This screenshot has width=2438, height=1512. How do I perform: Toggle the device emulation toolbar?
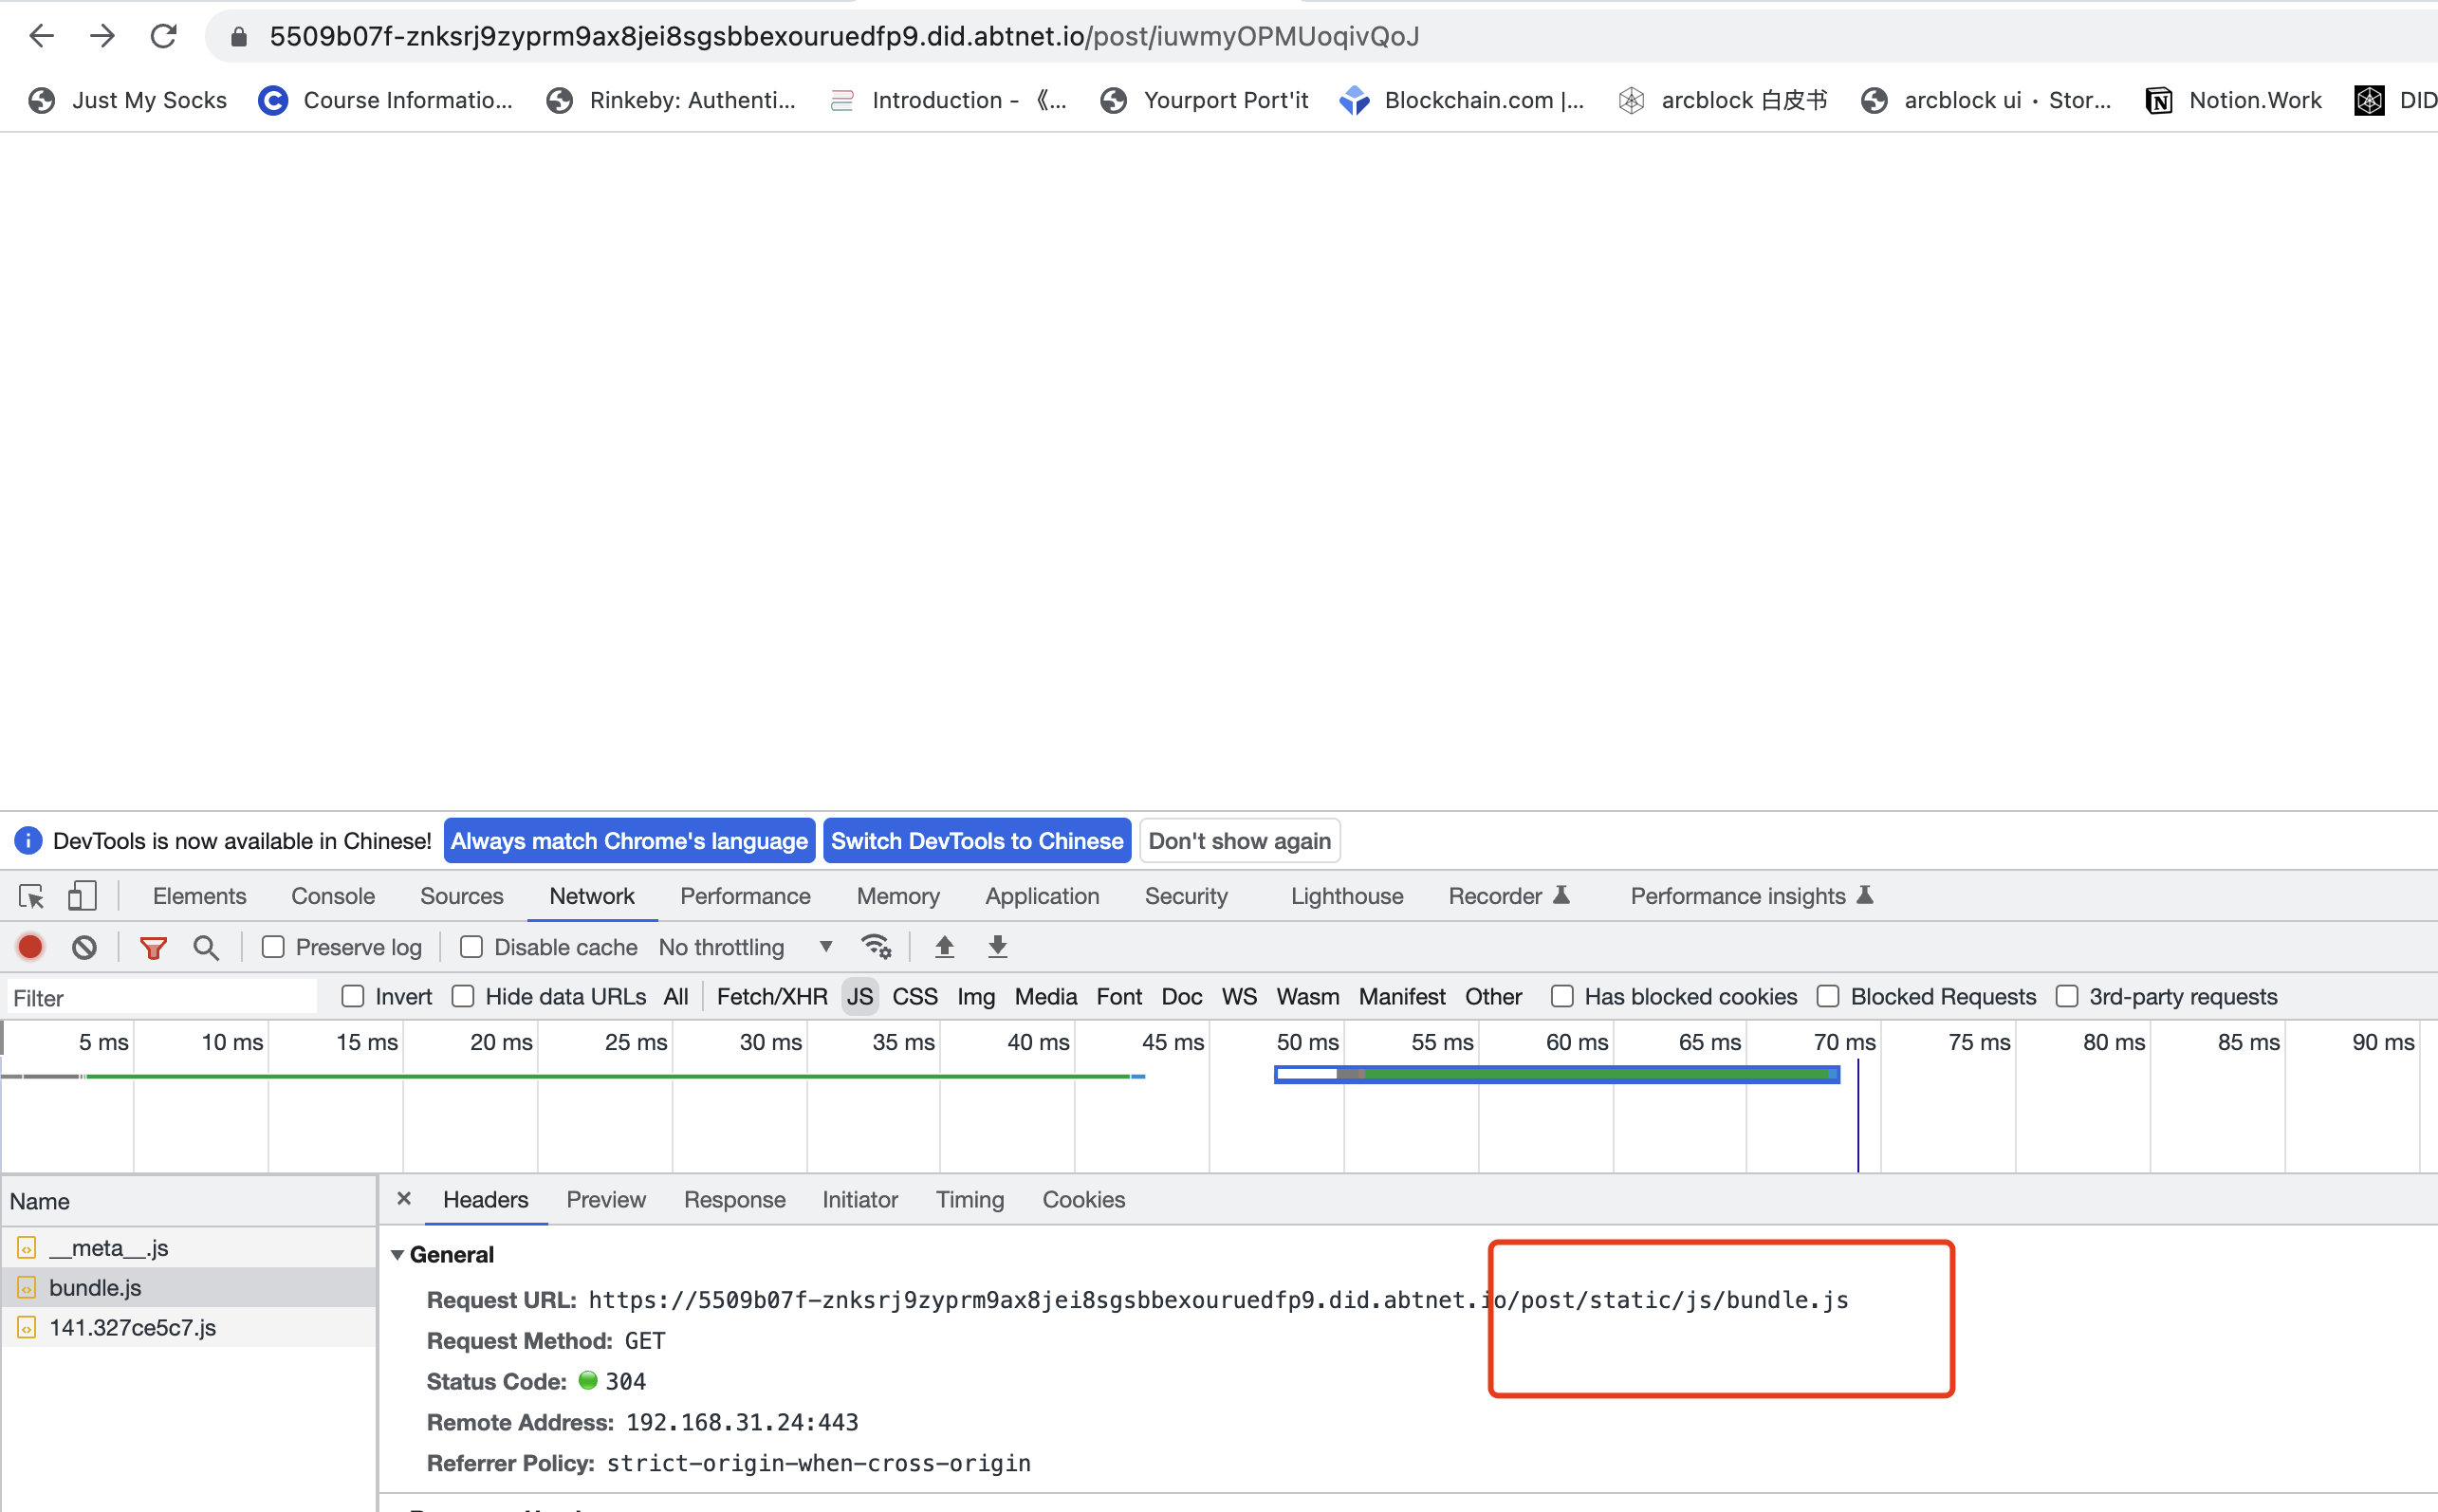[x=82, y=895]
